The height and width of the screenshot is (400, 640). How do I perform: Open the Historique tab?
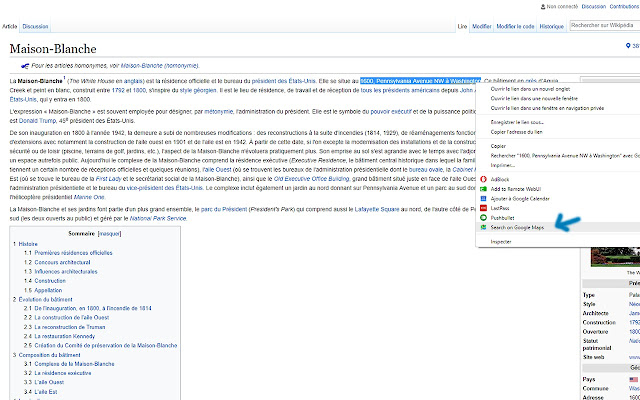[x=551, y=27]
